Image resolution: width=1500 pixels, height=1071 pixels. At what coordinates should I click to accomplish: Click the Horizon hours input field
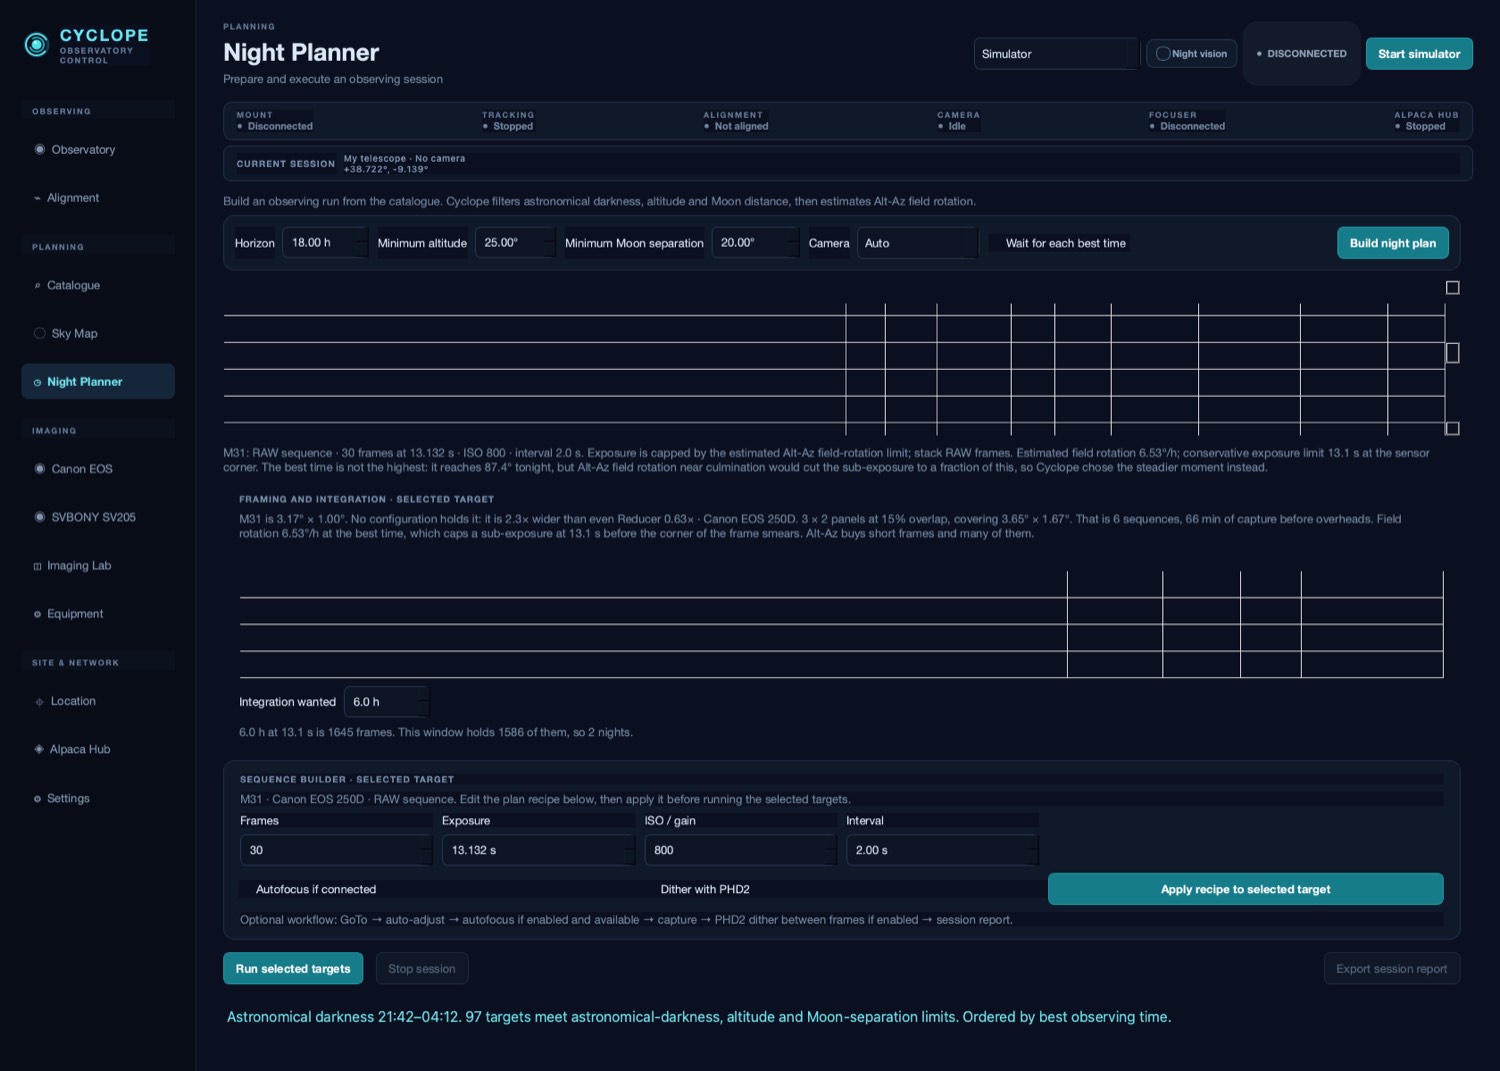pyautogui.click(x=325, y=243)
